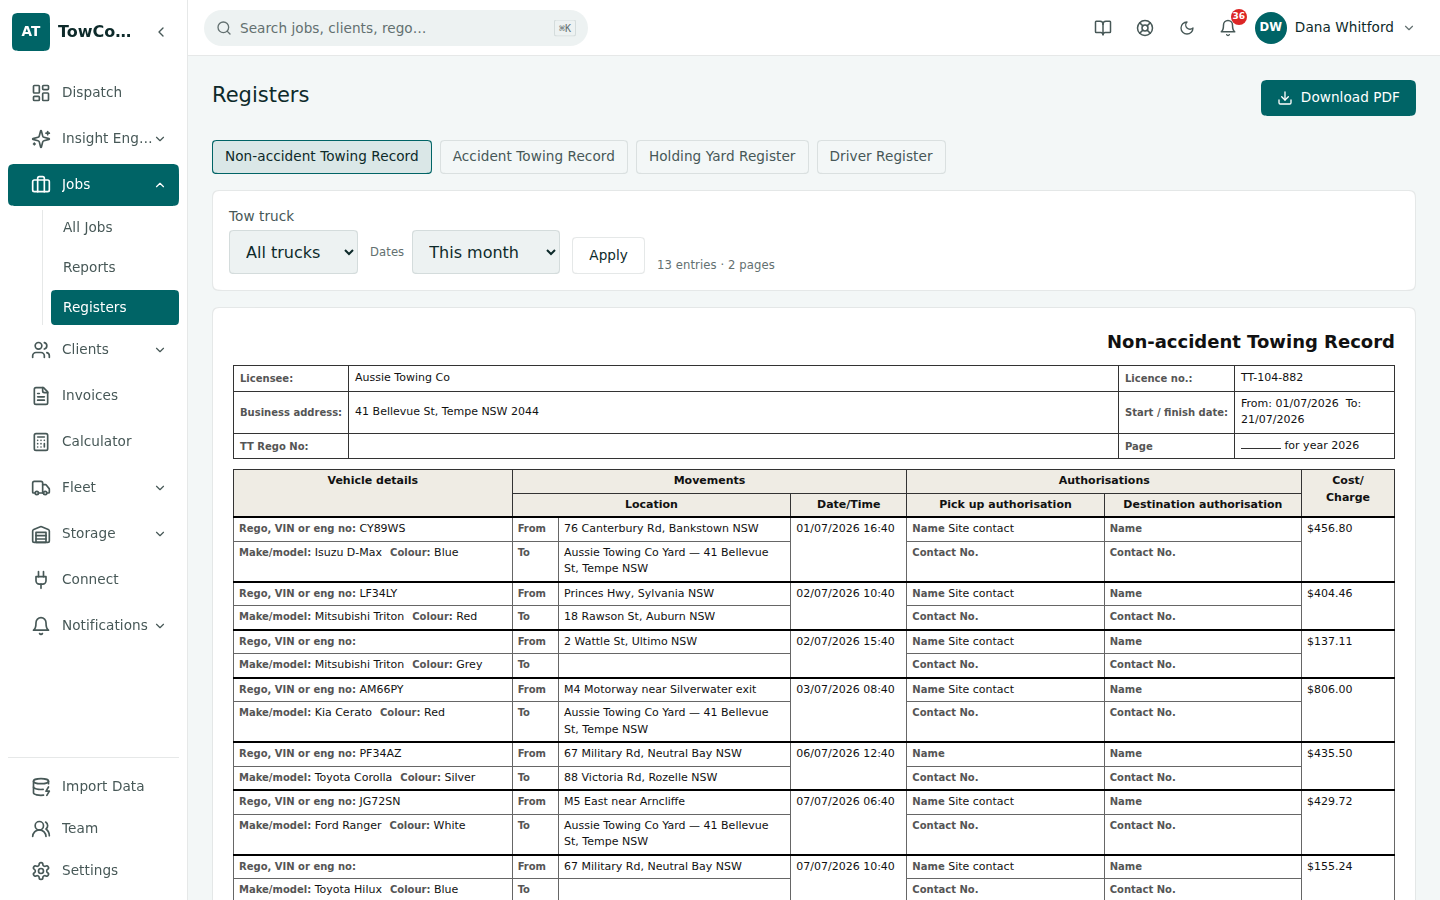Open the All trucks dropdown
The height and width of the screenshot is (900, 1440).
[x=293, y=252]
